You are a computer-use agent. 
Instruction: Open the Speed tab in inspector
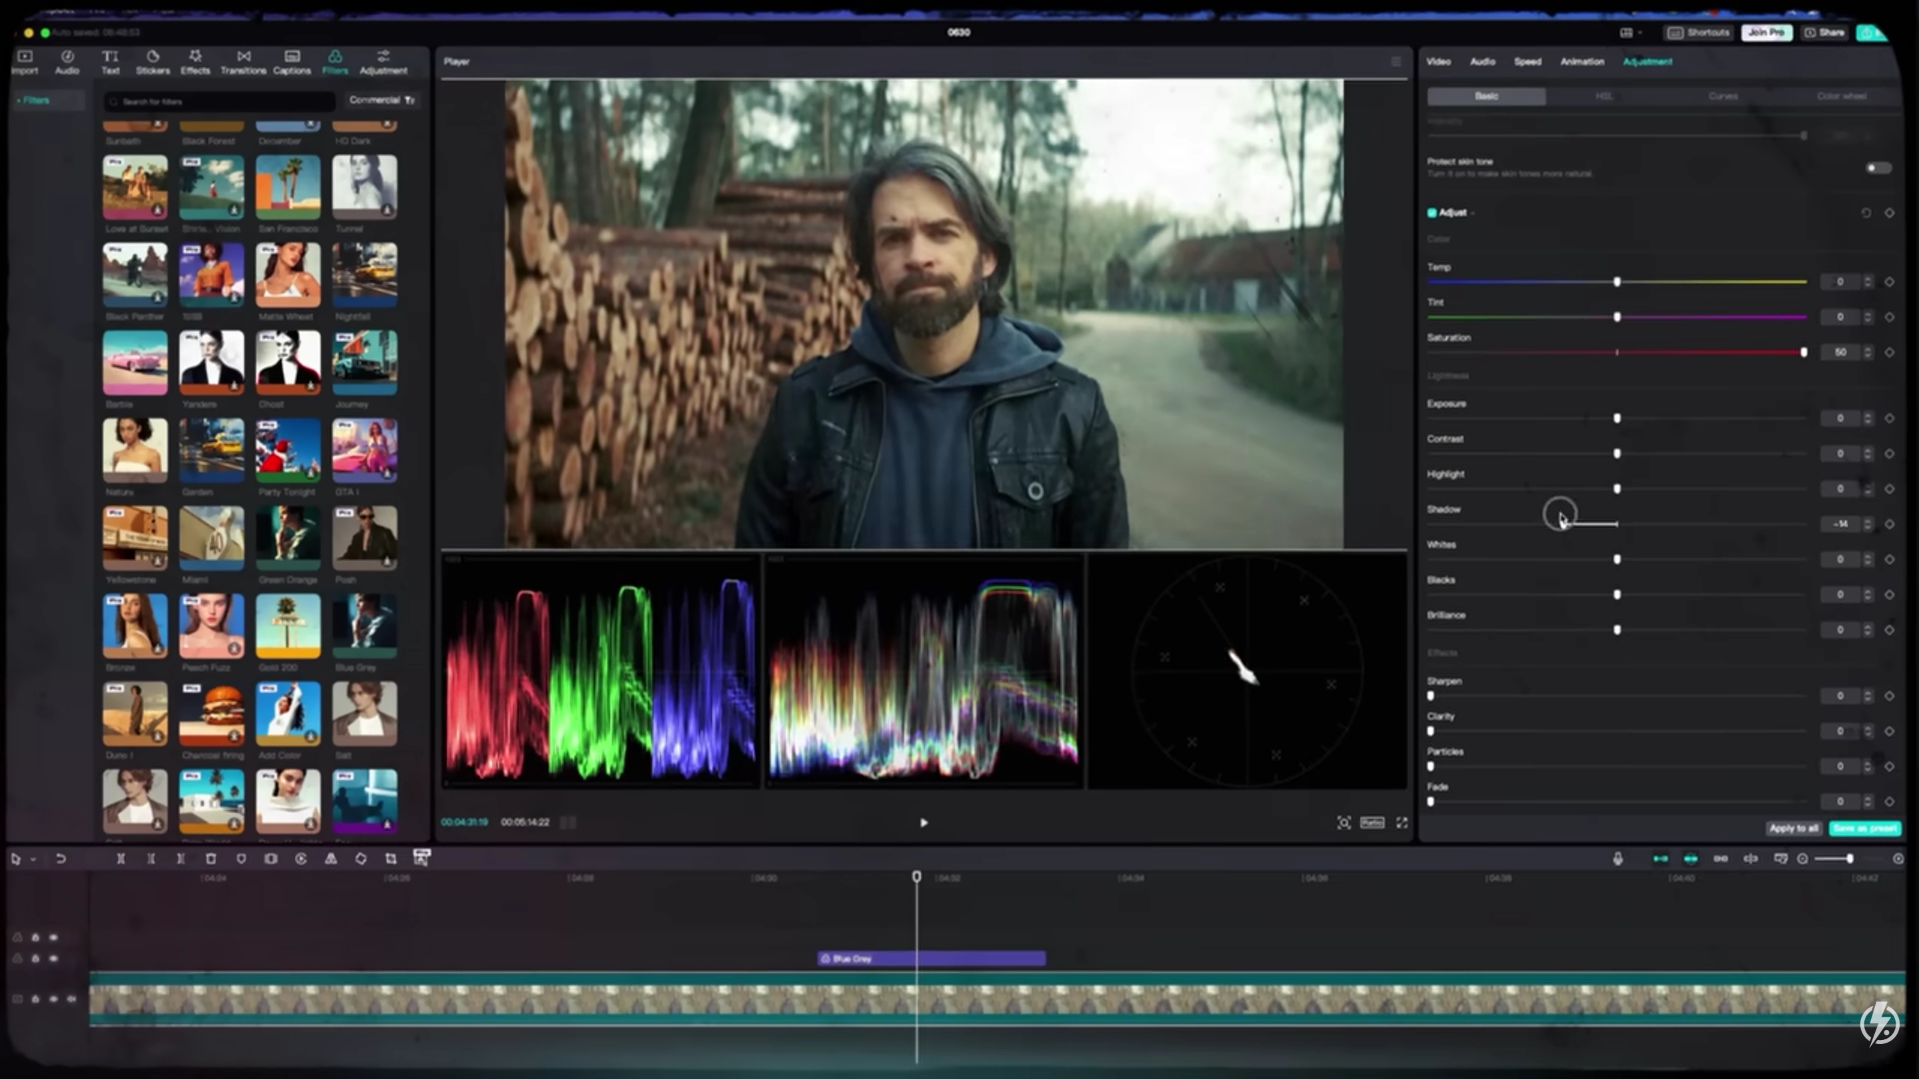click(1527, 62)
